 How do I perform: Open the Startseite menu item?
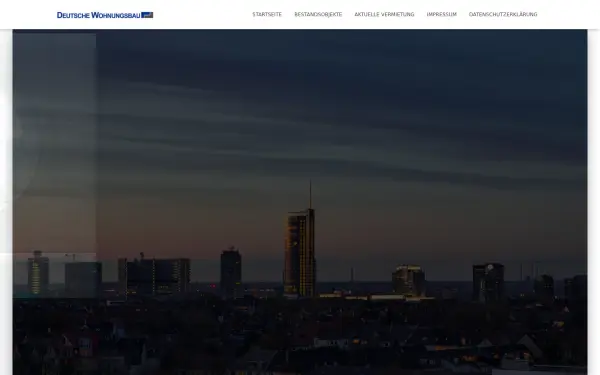click(267, 14)
